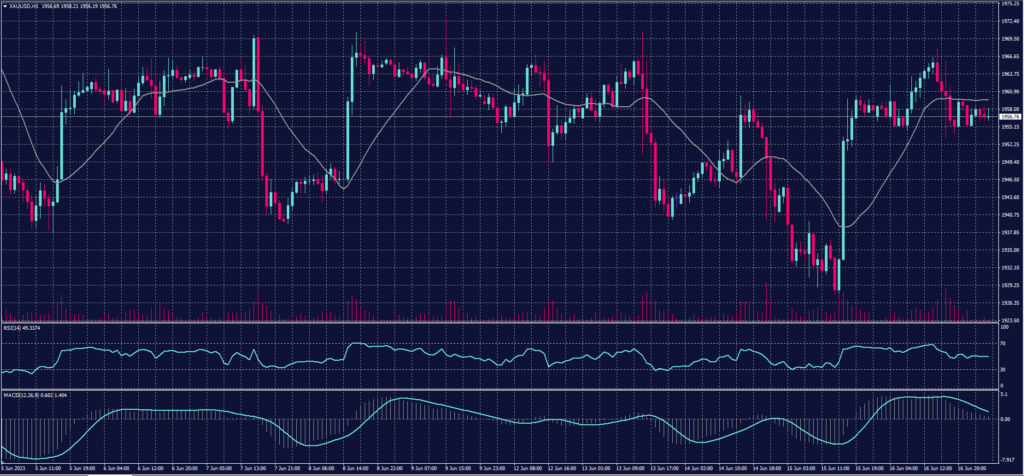The width and height of the screenshot is (1024, 476).
Task: Click the 16 Jun 20:00 time label
Action: point(976,467)
